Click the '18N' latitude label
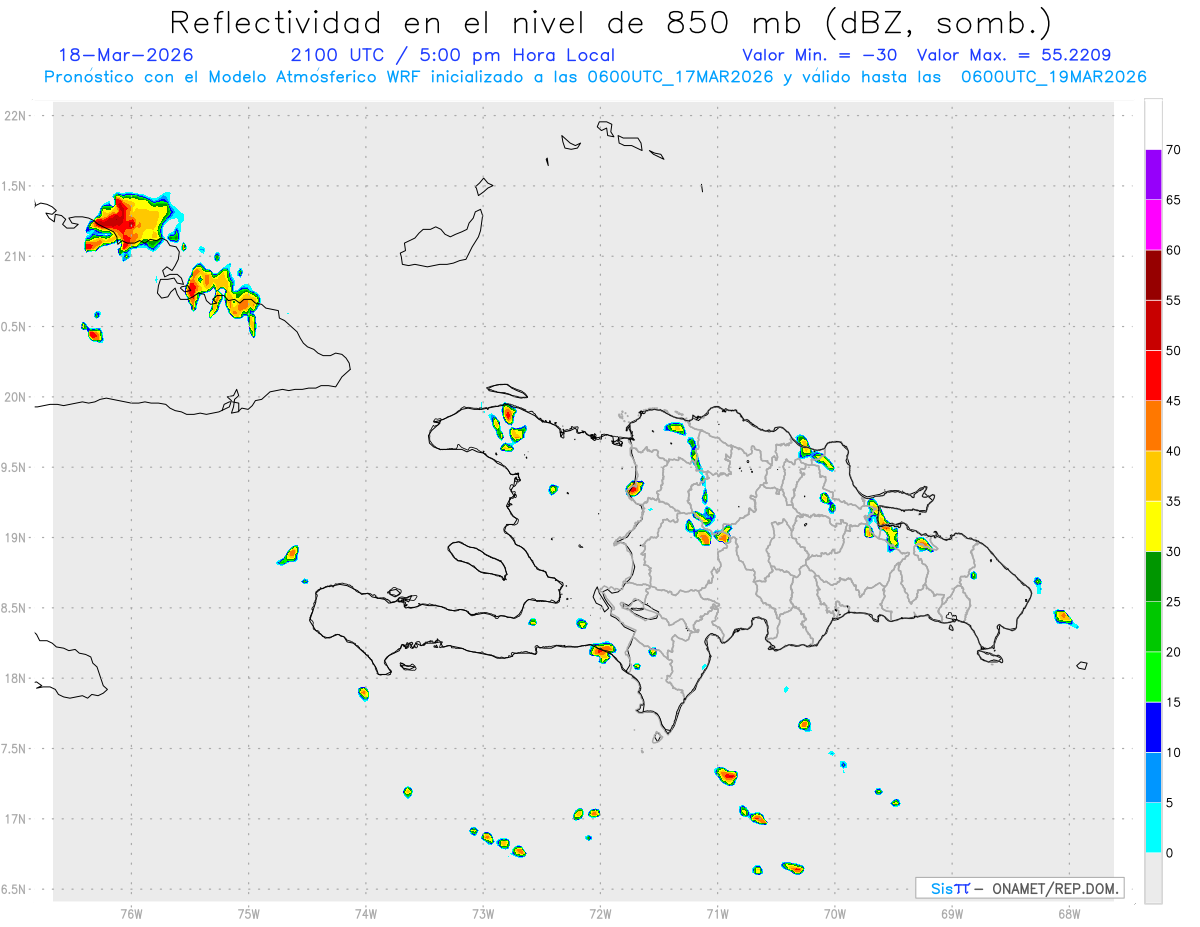The width and height of the screenshot is (1200, 927). [x=17, y=679]
